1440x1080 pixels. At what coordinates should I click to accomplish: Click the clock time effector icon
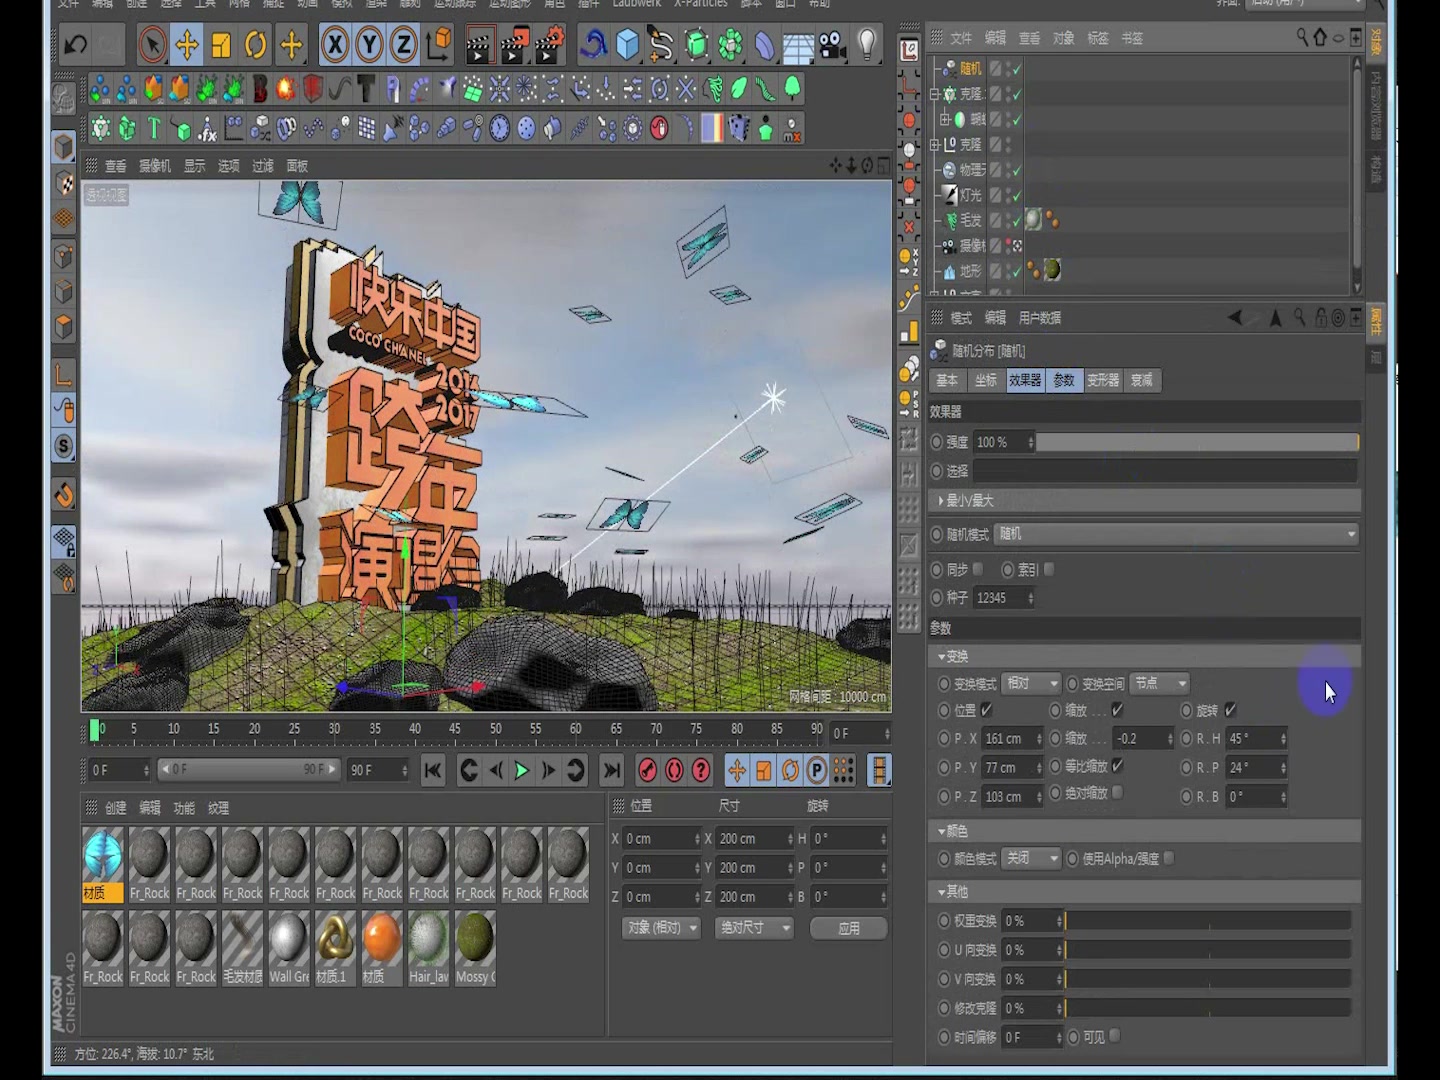point(500,128)
